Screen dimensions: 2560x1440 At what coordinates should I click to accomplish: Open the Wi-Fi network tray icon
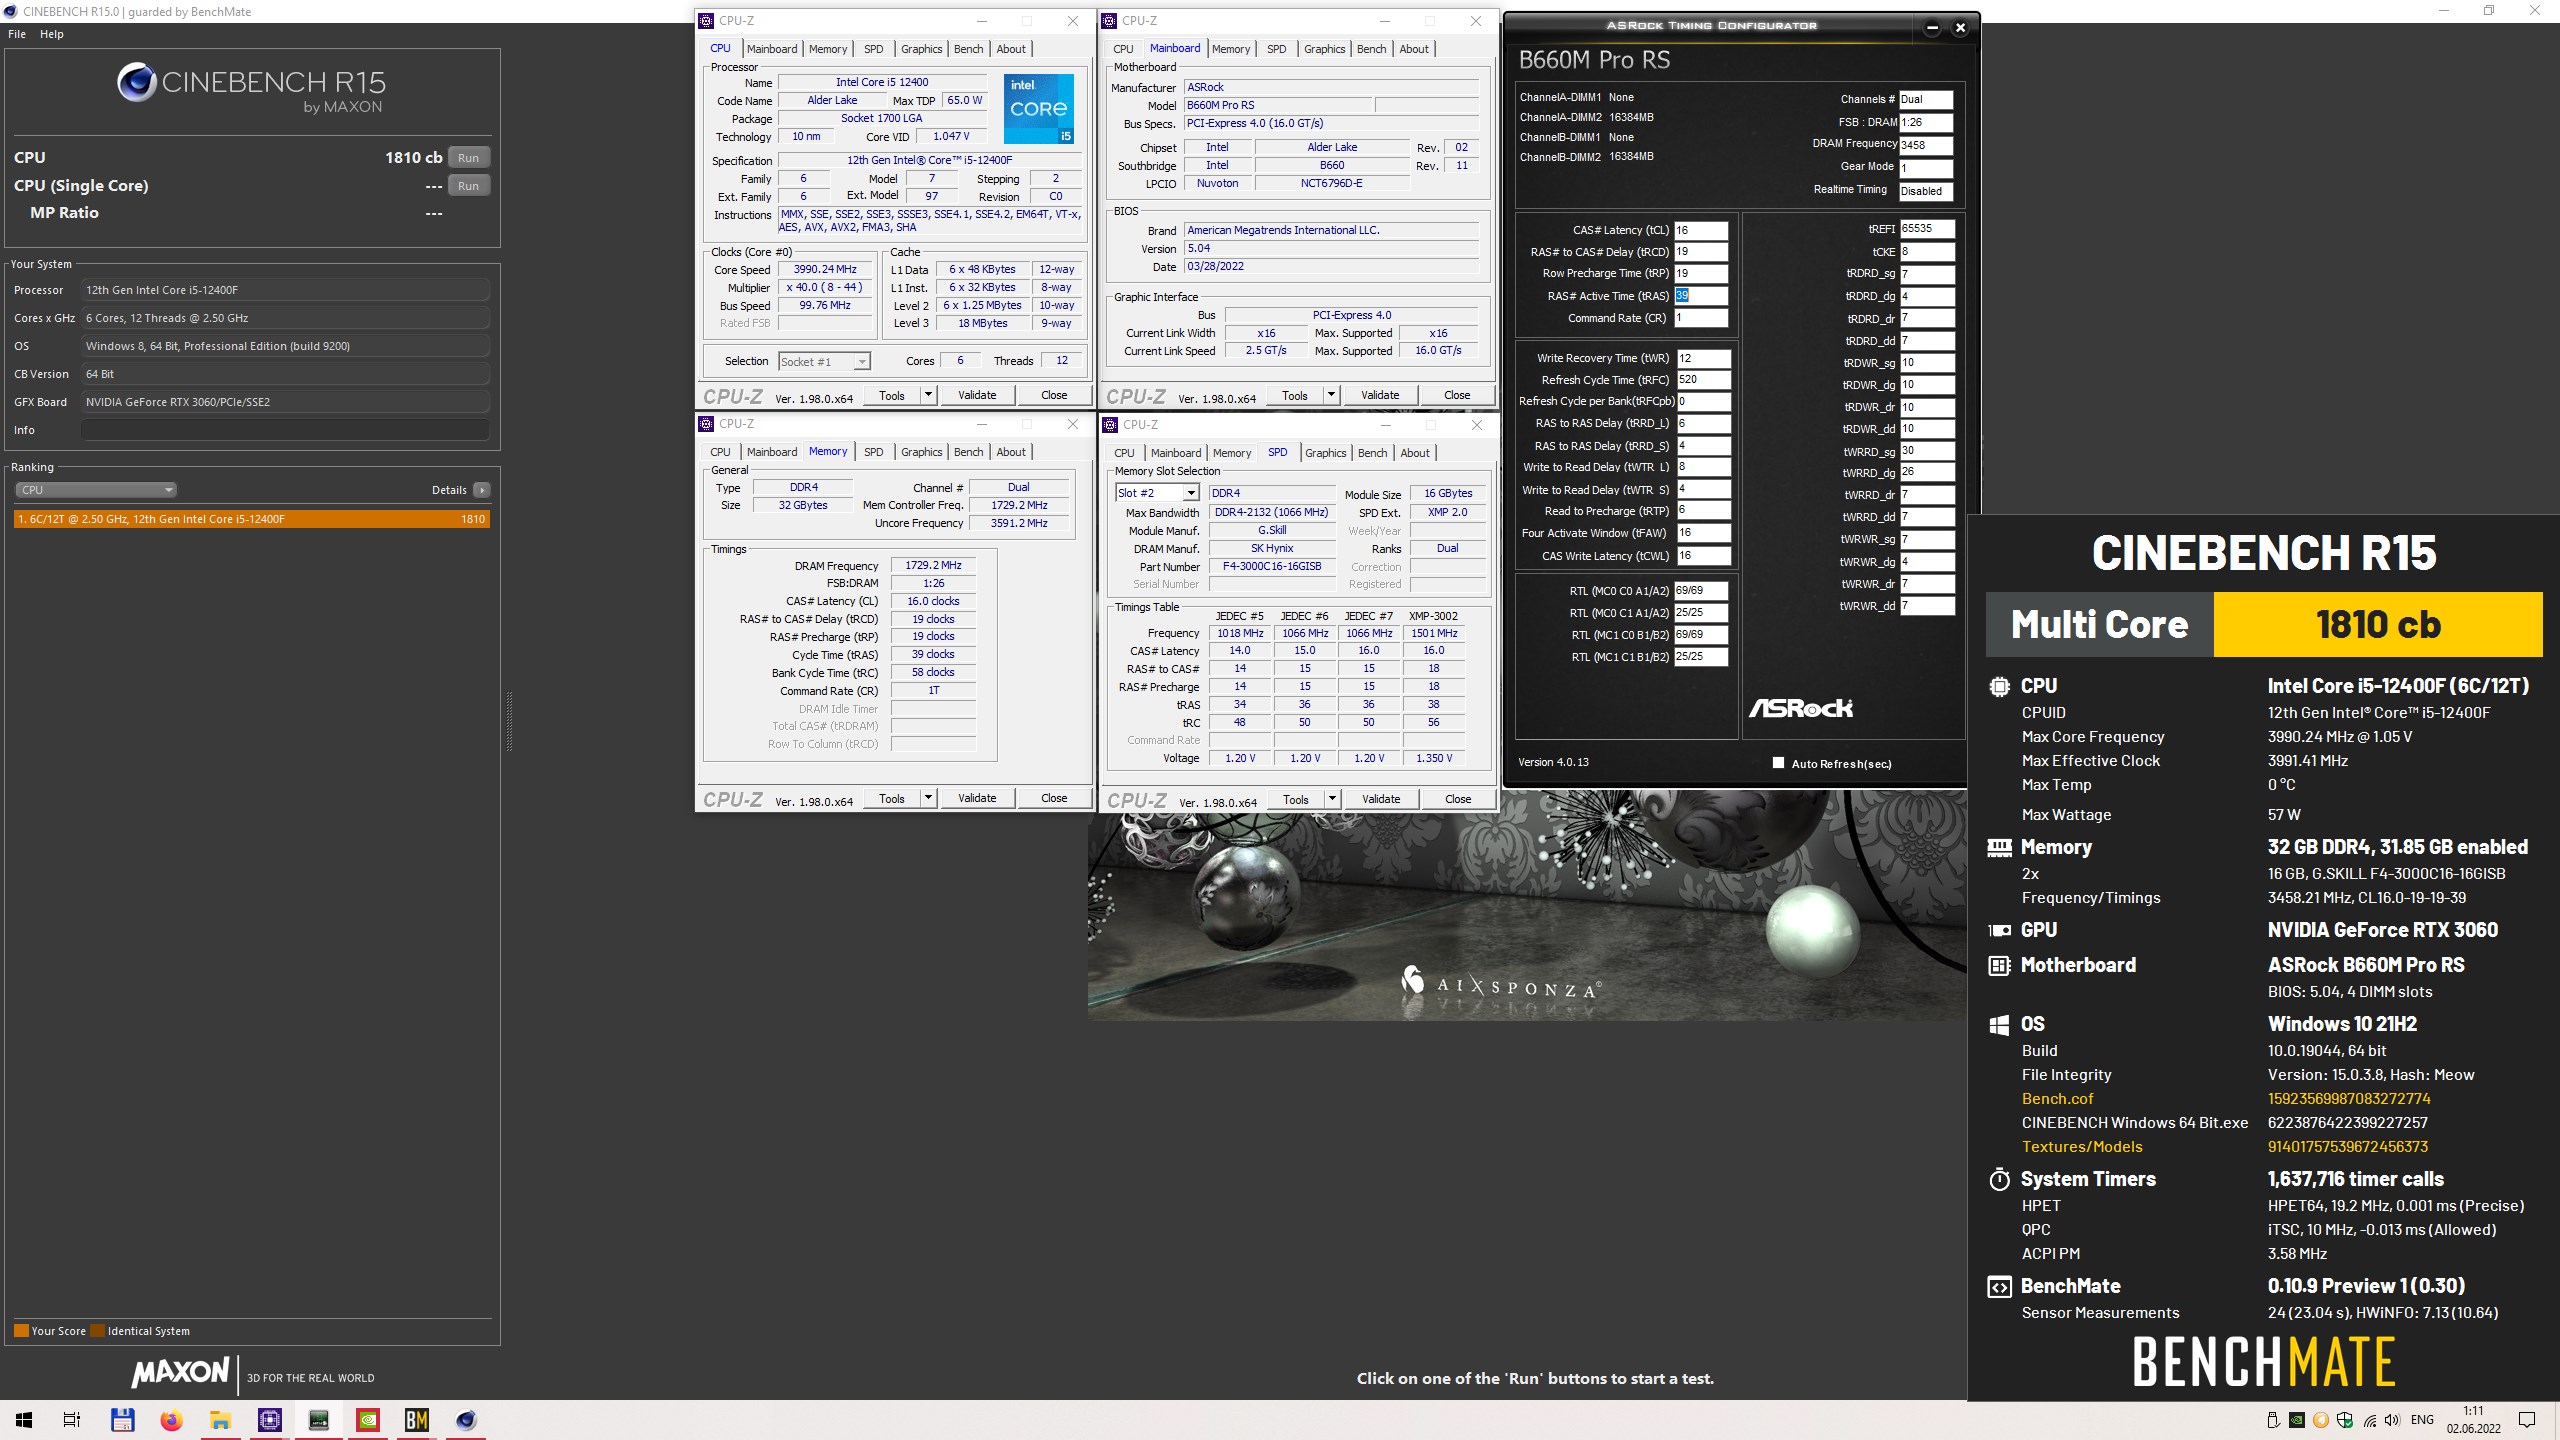point(2368,1420)
